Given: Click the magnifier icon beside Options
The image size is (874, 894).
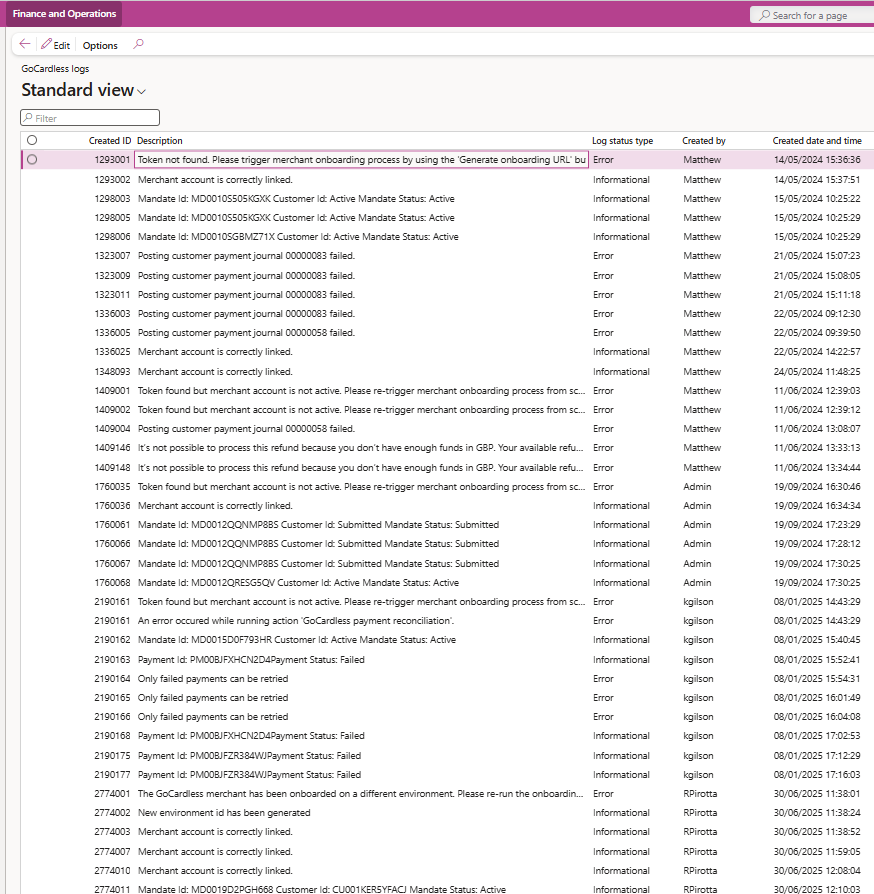Looking at the screenshot, I should tap(138, 44).
